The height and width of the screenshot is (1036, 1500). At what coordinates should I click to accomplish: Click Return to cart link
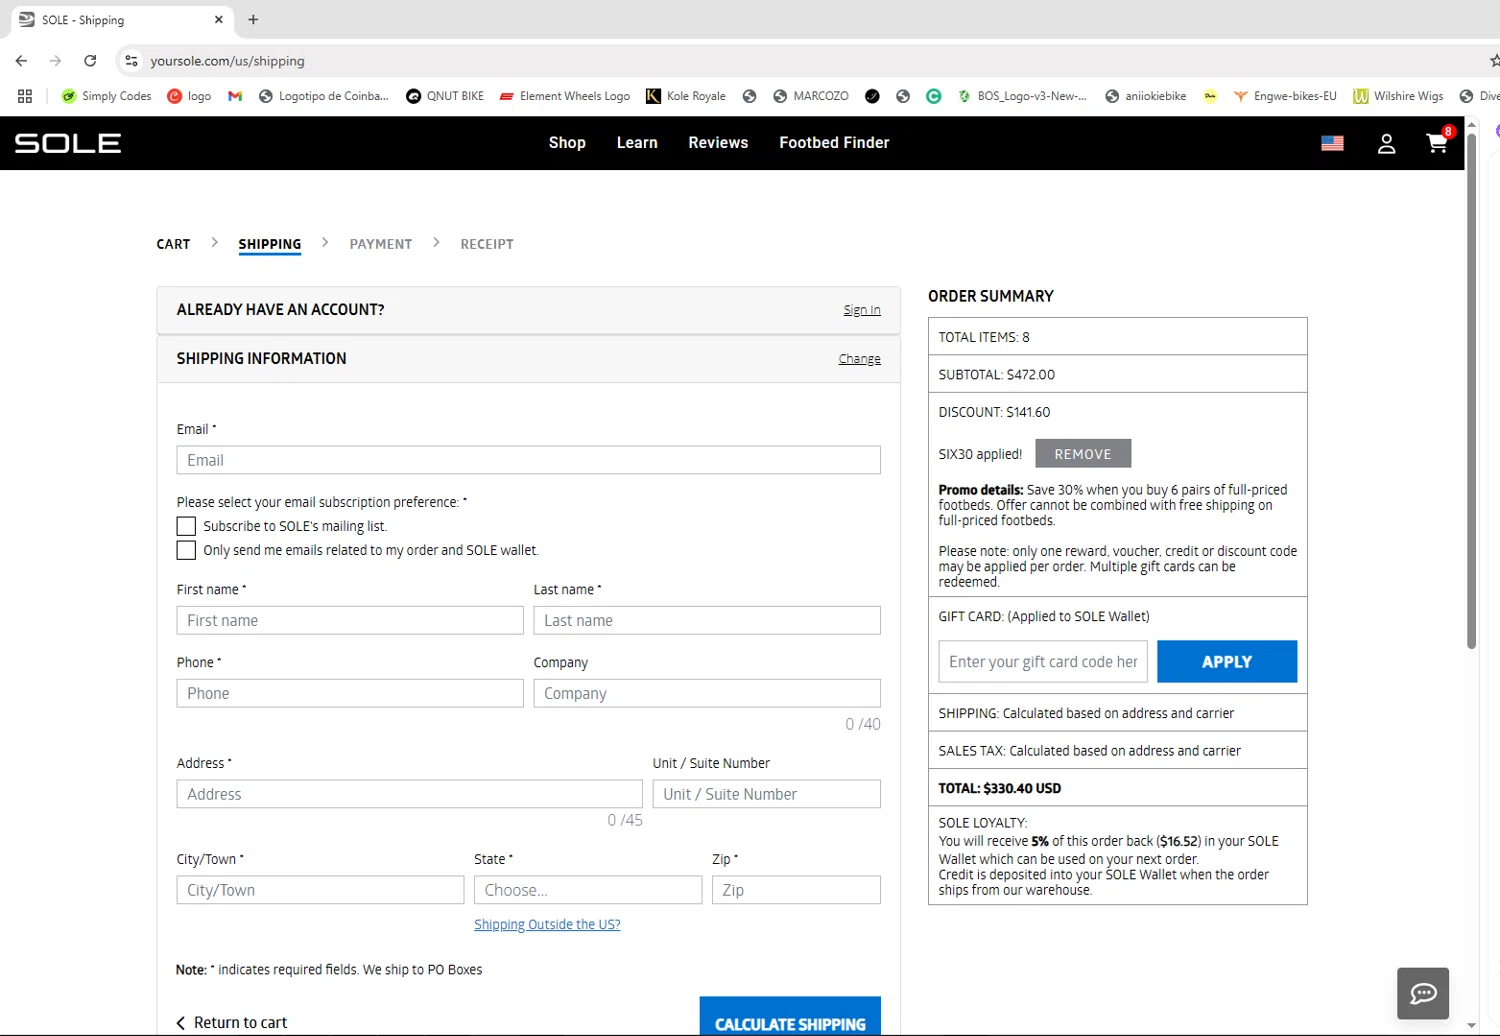tap(232, 1023)
